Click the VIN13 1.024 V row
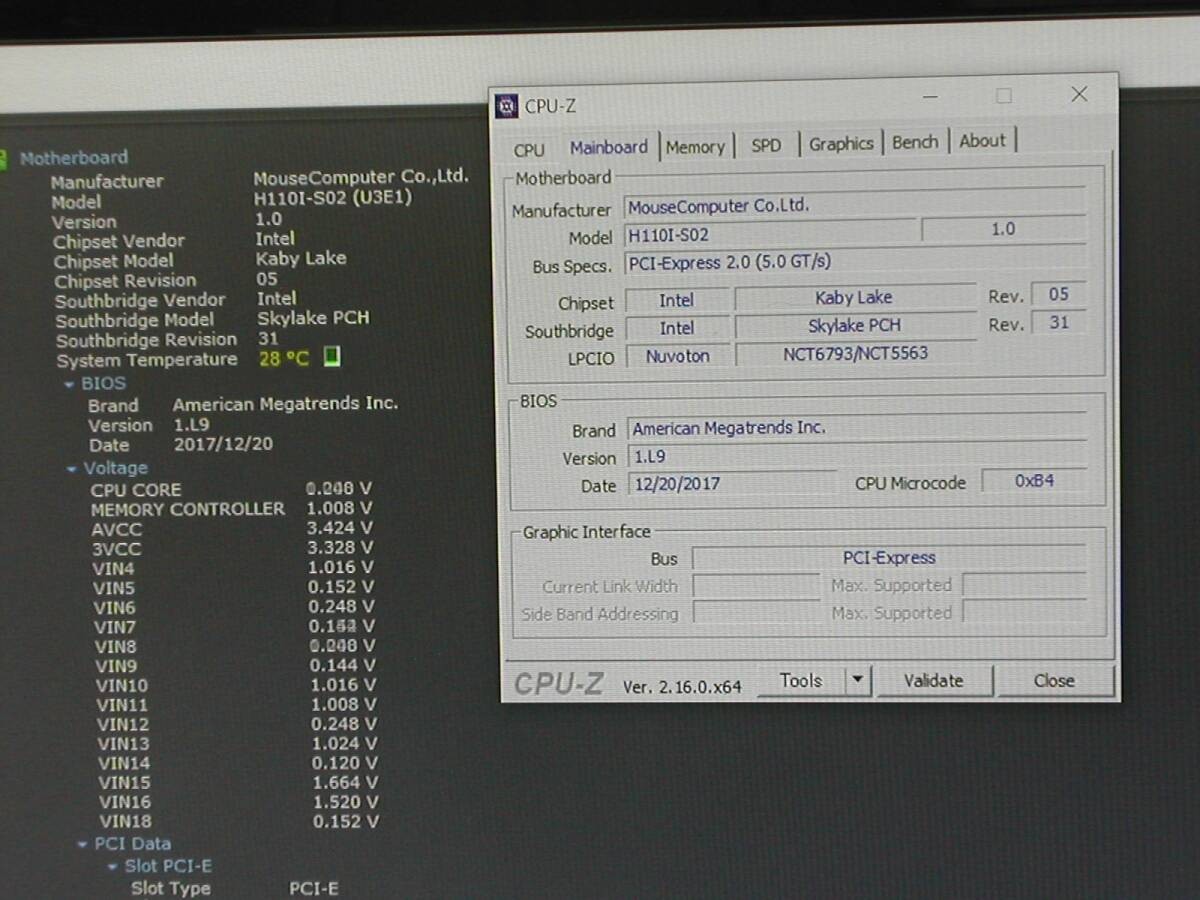 point(237,744)
